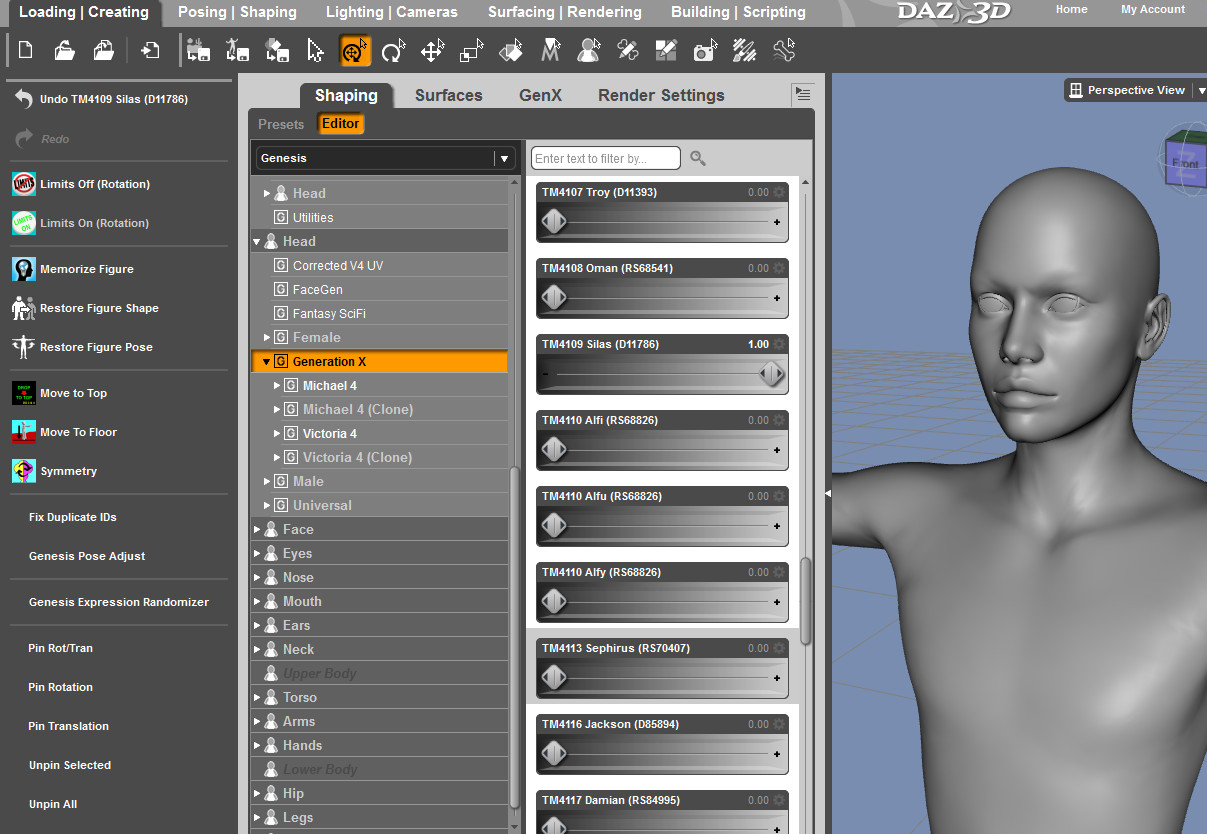
Task: Click the TM4107 Troy slider handle
Action: [554, 222]
